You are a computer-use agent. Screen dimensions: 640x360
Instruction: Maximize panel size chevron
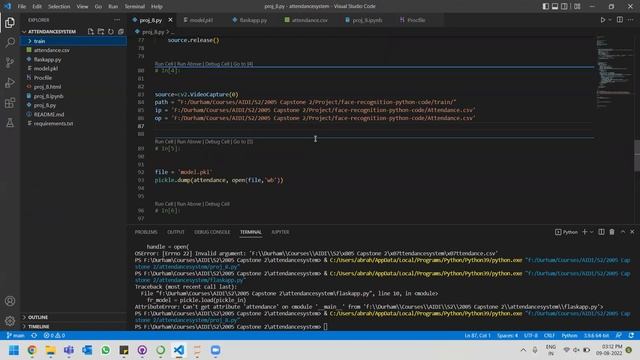click(x=623, y=232)
